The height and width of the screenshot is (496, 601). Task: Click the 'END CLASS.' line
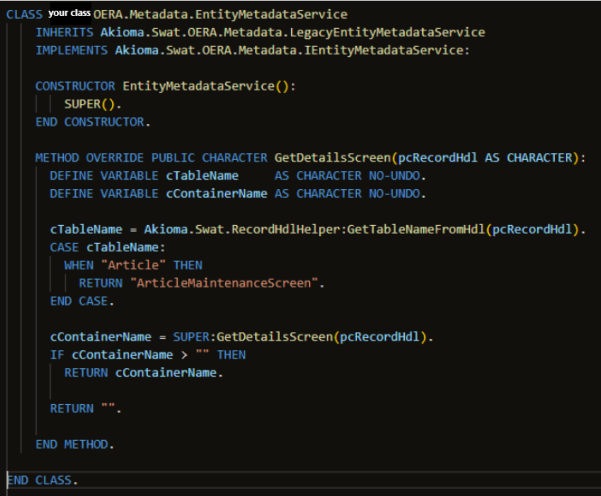43,480
